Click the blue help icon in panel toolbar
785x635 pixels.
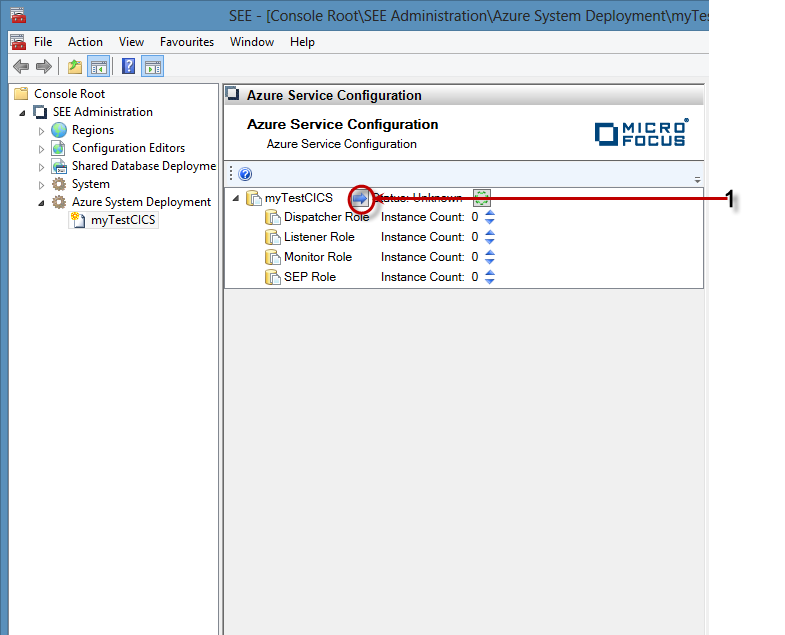[245, 174]
